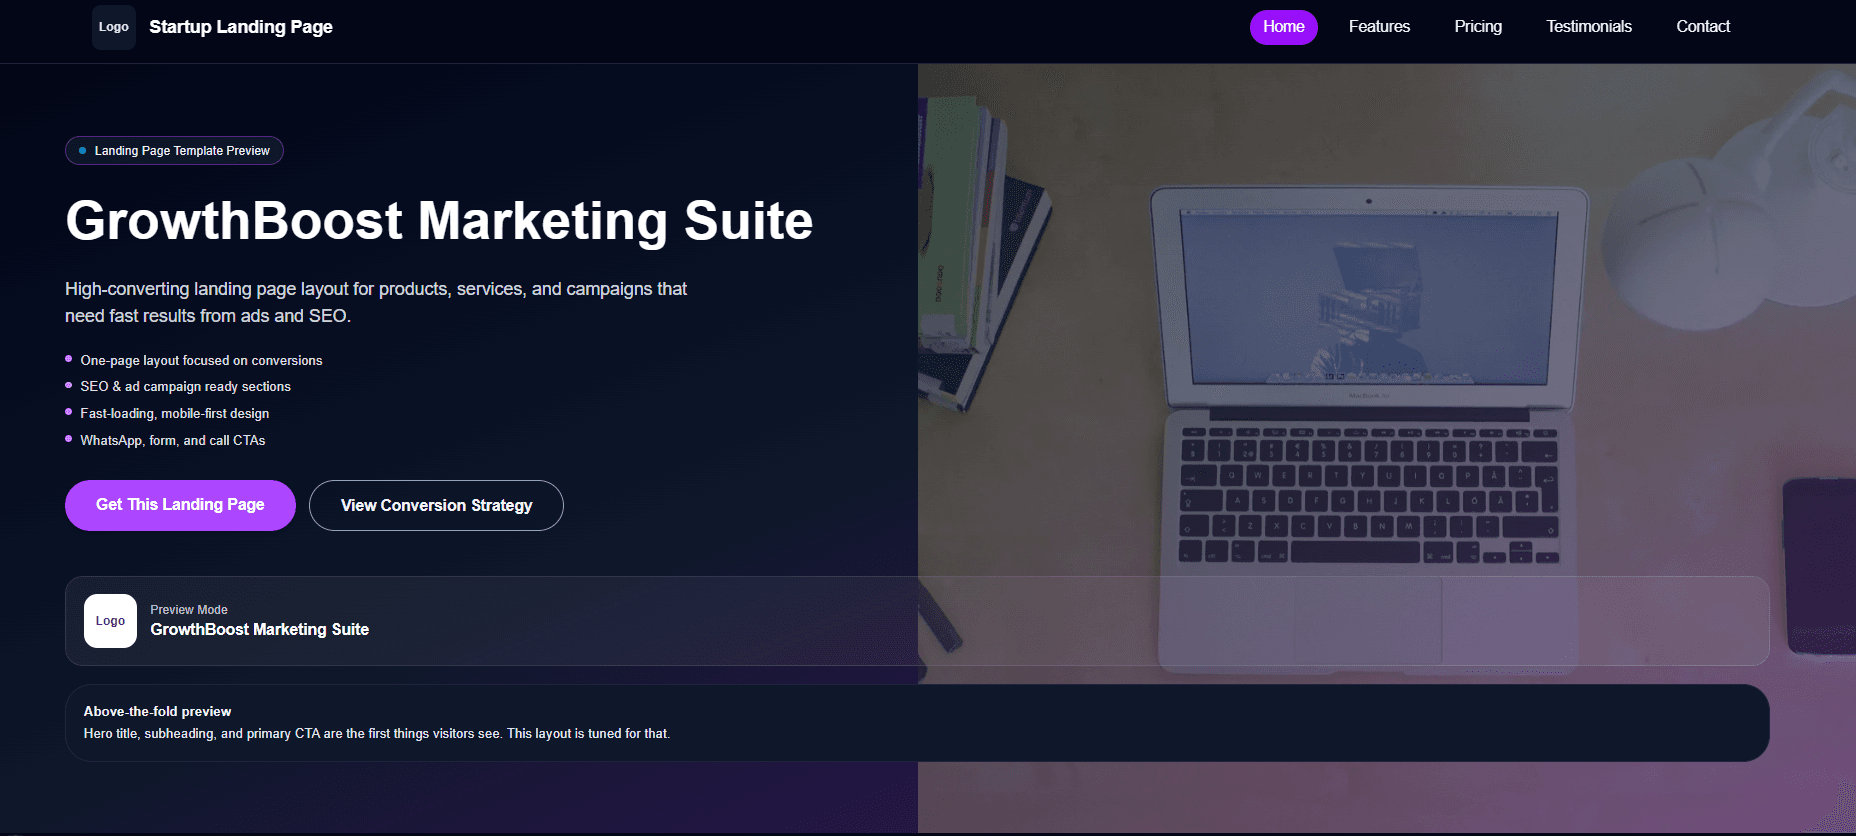
Task: Click the Logo box in the header
Action: coord(114,27)
